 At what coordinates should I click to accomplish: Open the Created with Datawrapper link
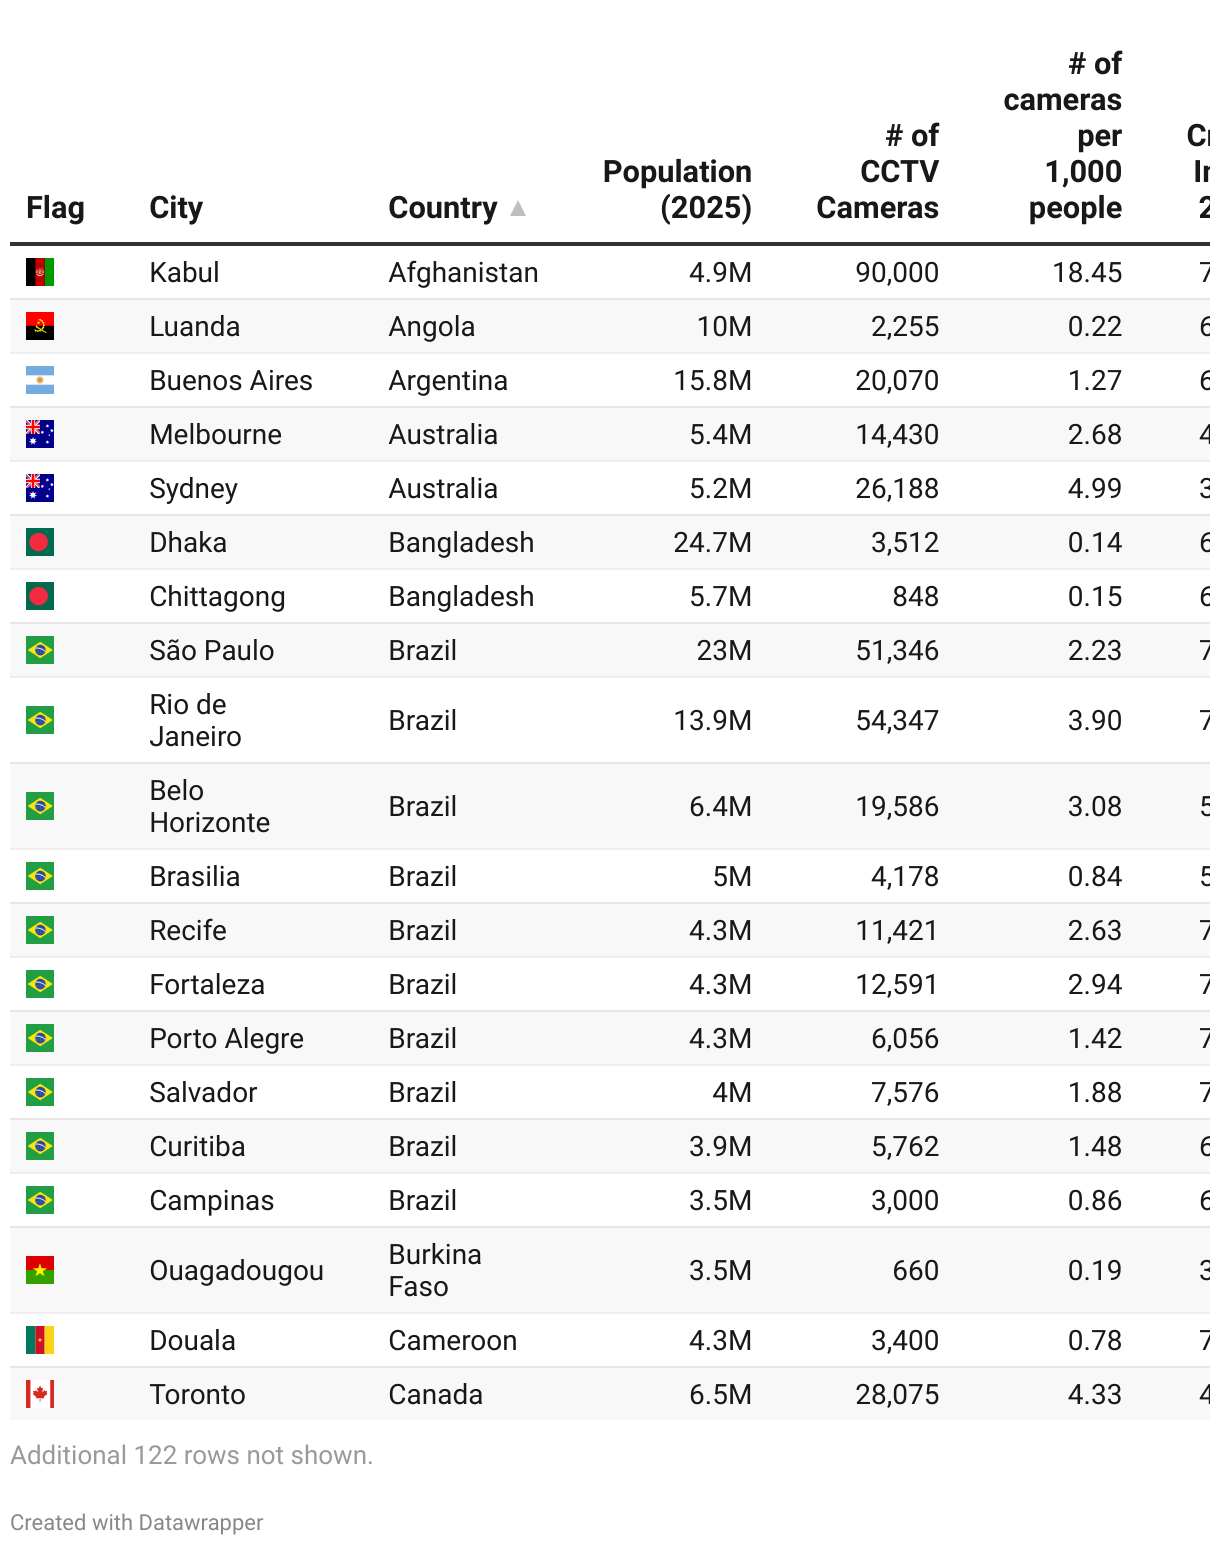pos(137,1522)
